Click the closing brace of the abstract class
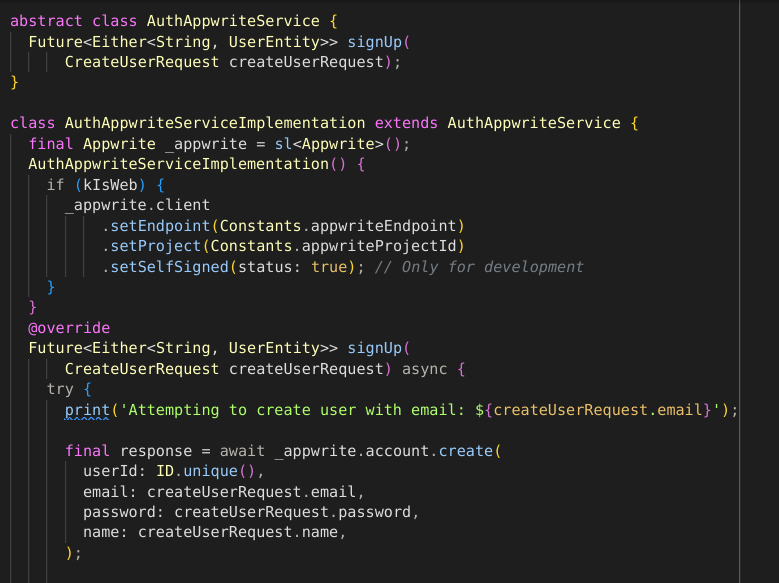 [x=14, y=82]
